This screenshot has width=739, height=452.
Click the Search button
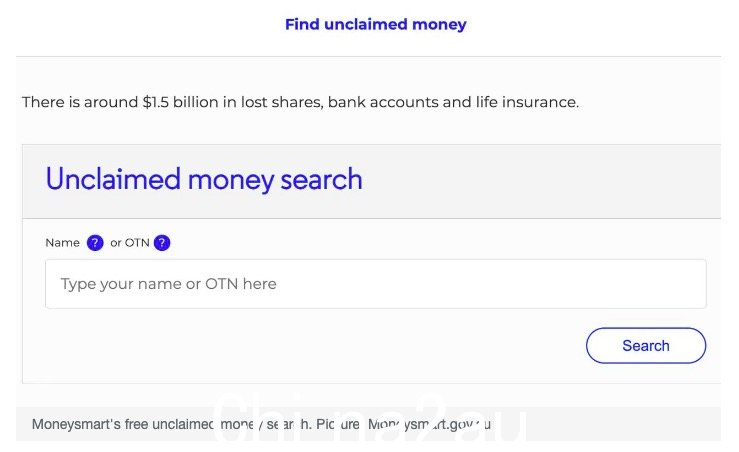pos(646,345)
